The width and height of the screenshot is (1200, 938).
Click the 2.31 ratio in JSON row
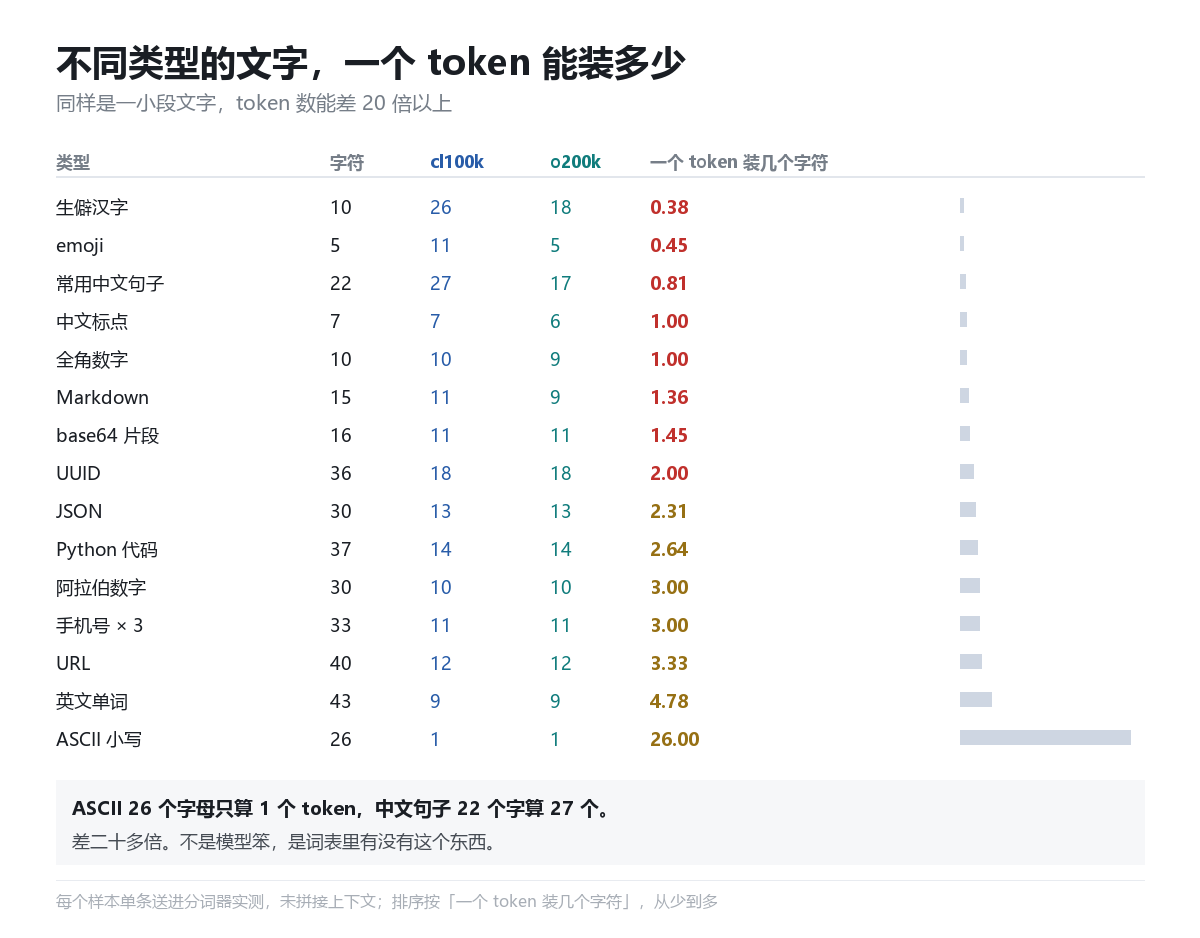coord(669,512)
